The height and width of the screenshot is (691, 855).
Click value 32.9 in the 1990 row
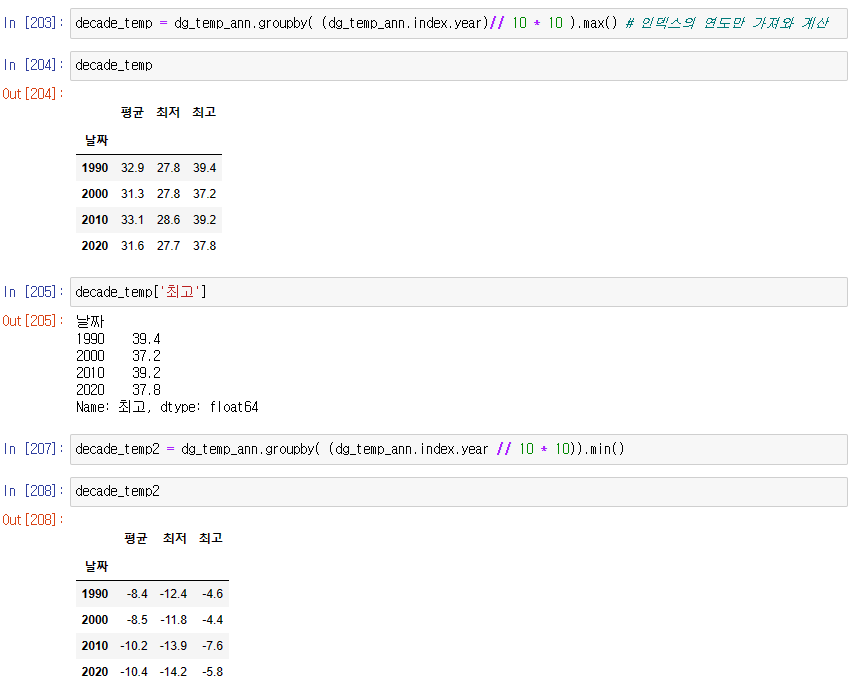point(133,168)
